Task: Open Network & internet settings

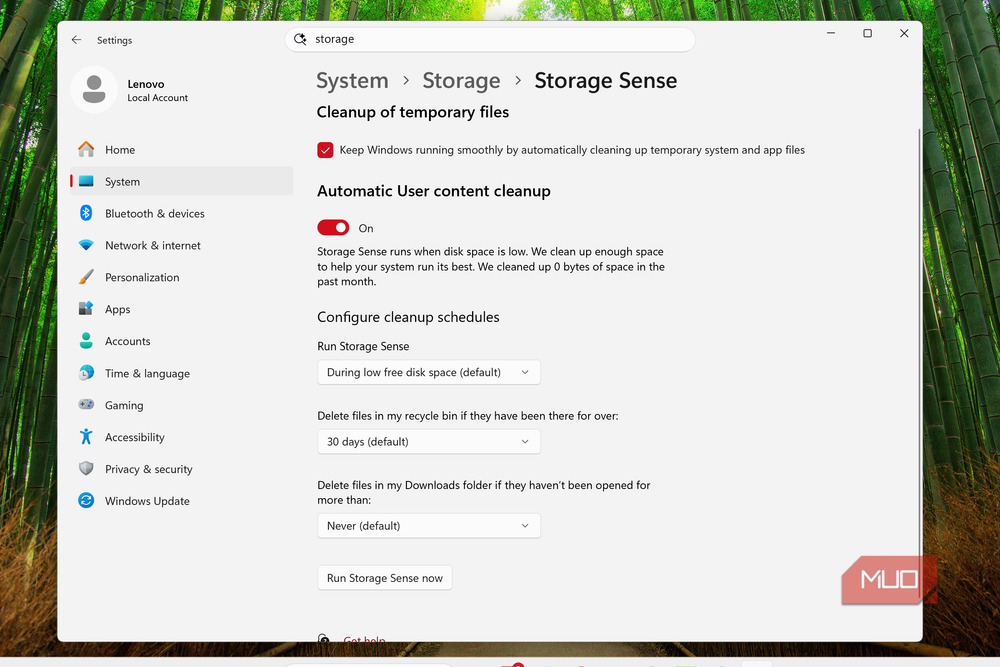Action: click(182, 245)
